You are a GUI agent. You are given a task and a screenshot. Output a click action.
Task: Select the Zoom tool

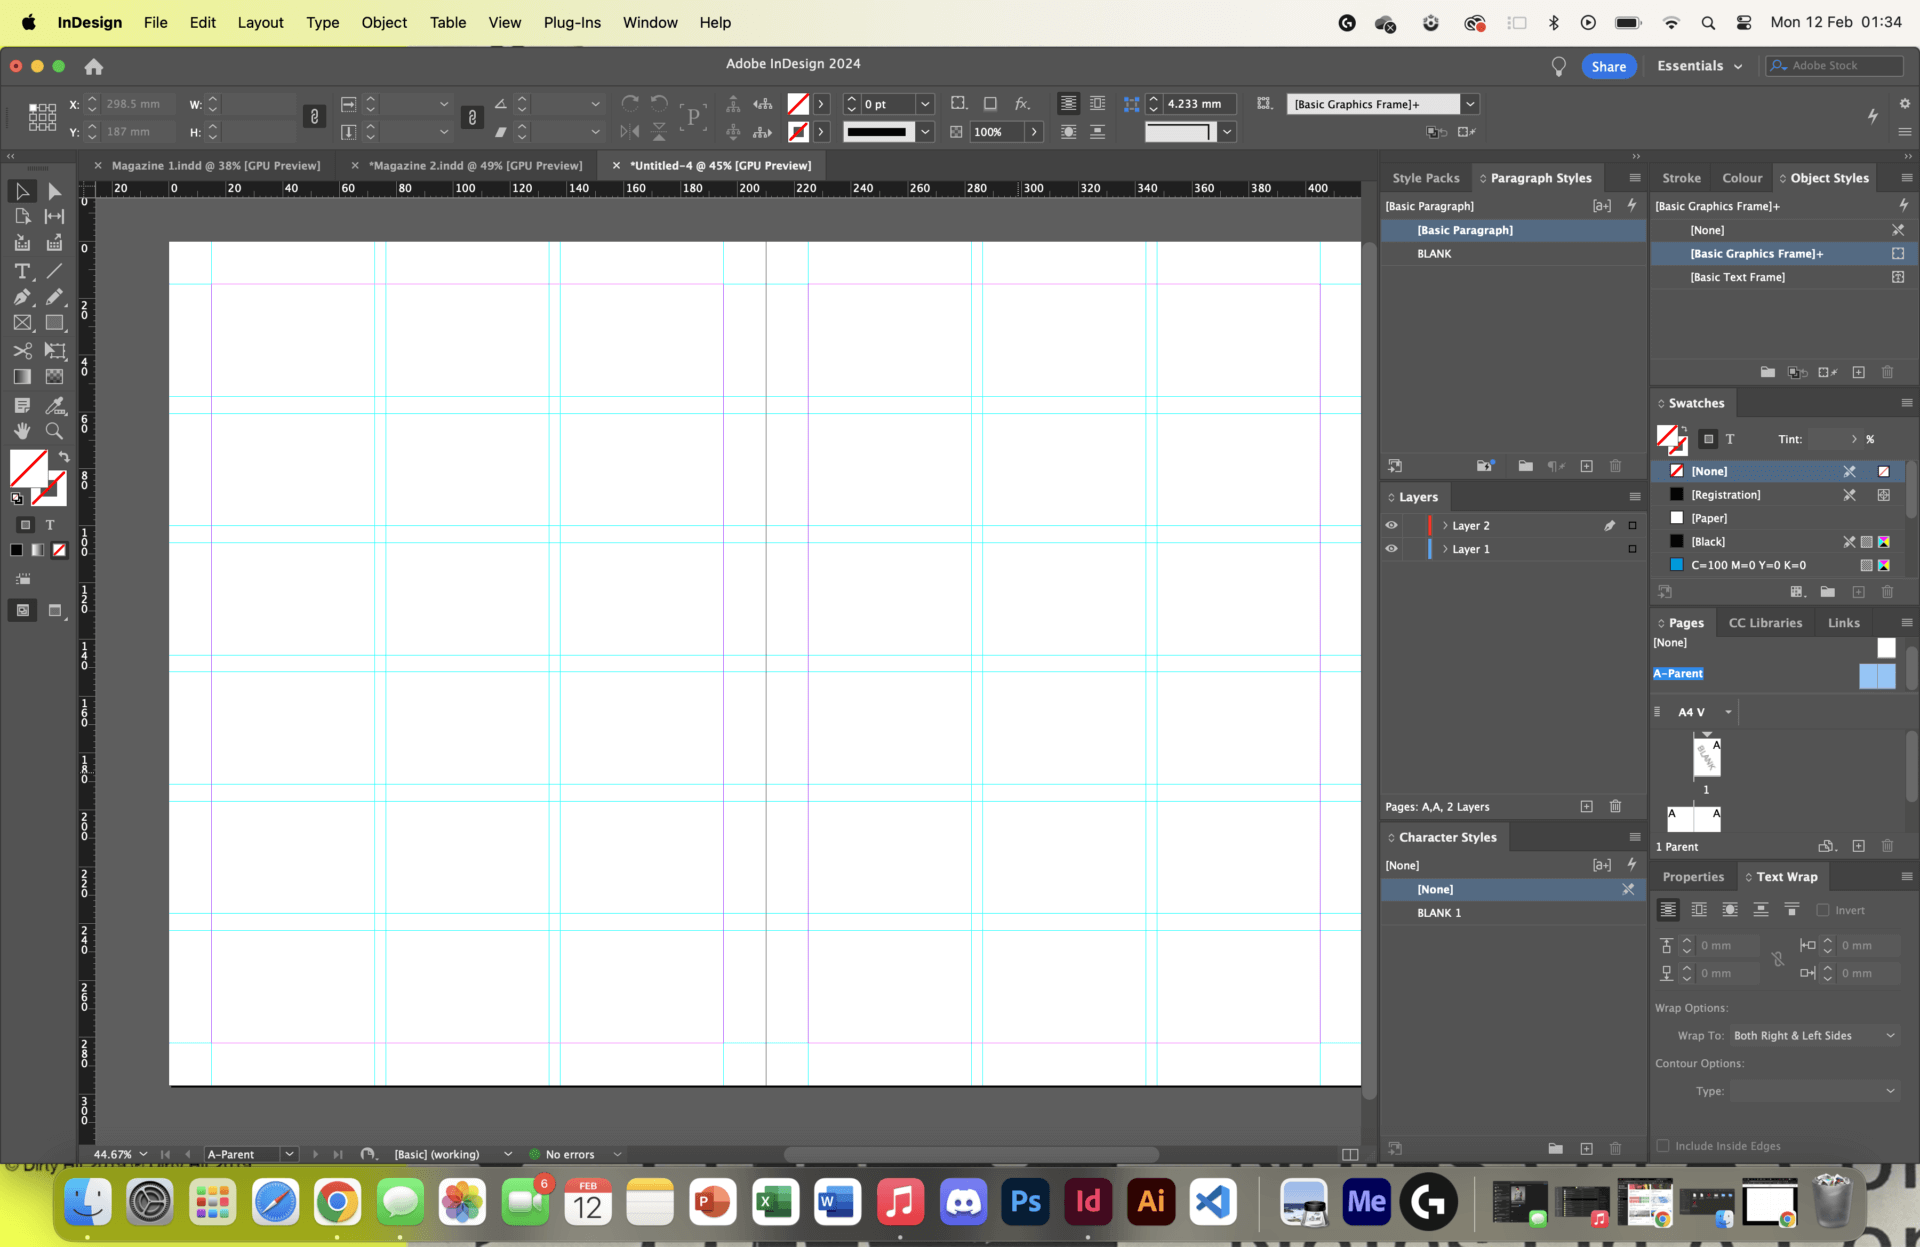[x=55, y=431]
